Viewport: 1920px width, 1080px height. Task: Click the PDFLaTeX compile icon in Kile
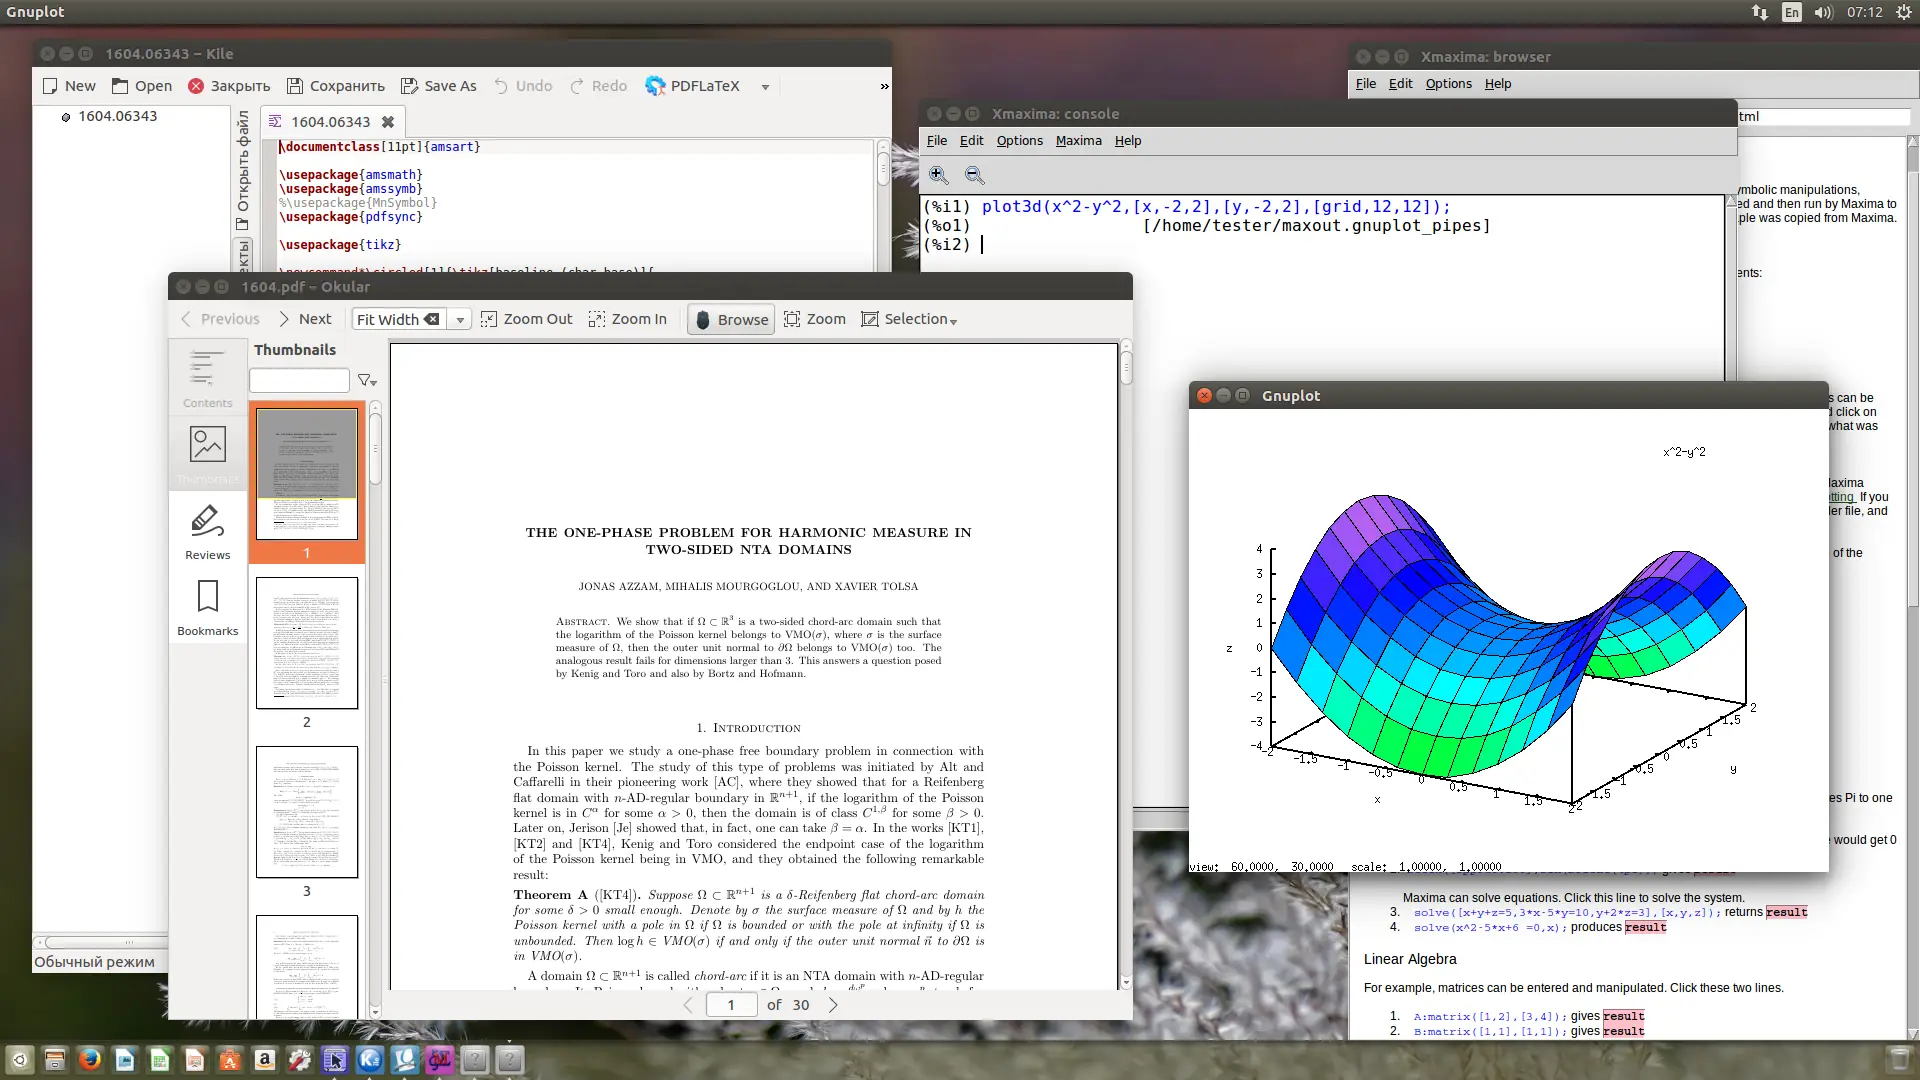point(655,86)
